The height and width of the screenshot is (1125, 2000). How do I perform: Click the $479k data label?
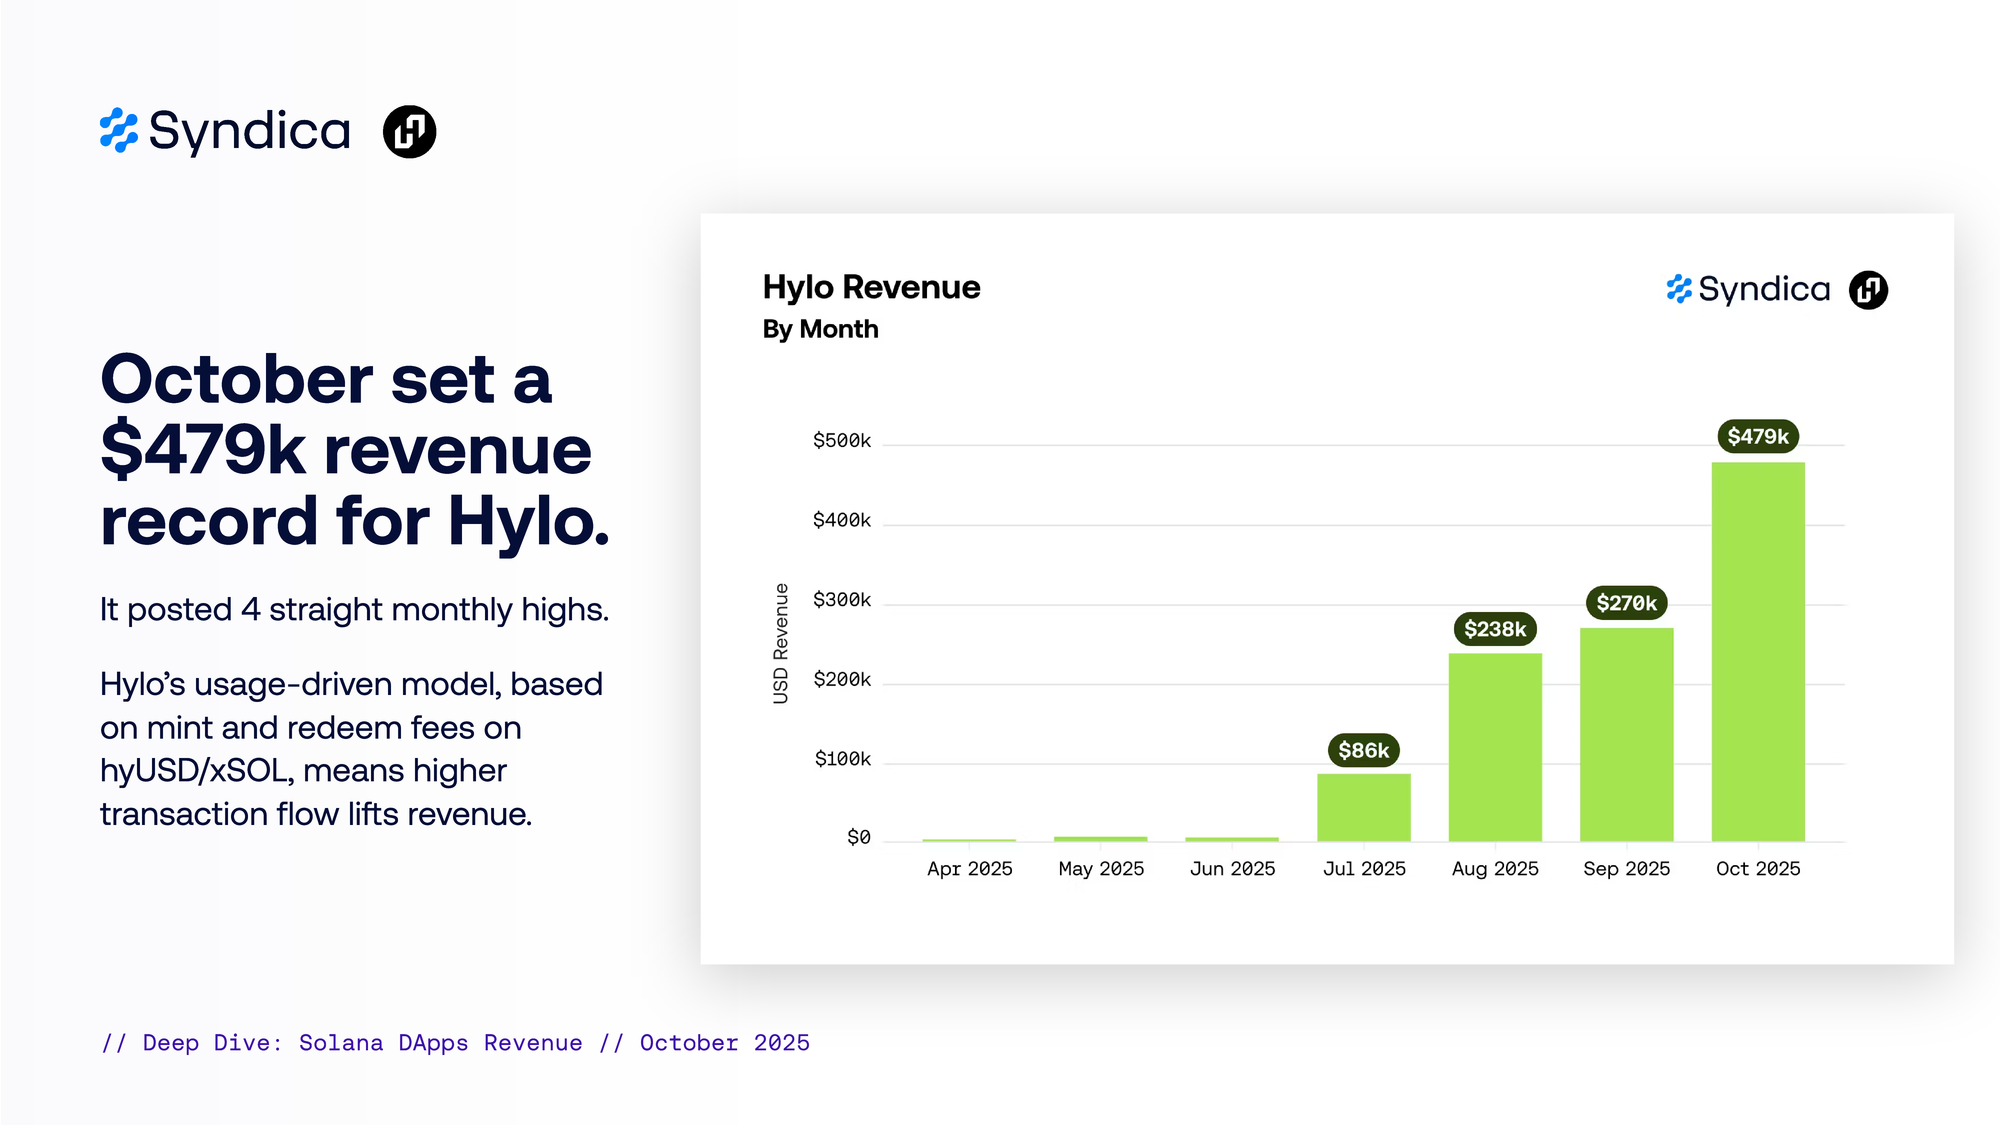[x=1757, y=436]
